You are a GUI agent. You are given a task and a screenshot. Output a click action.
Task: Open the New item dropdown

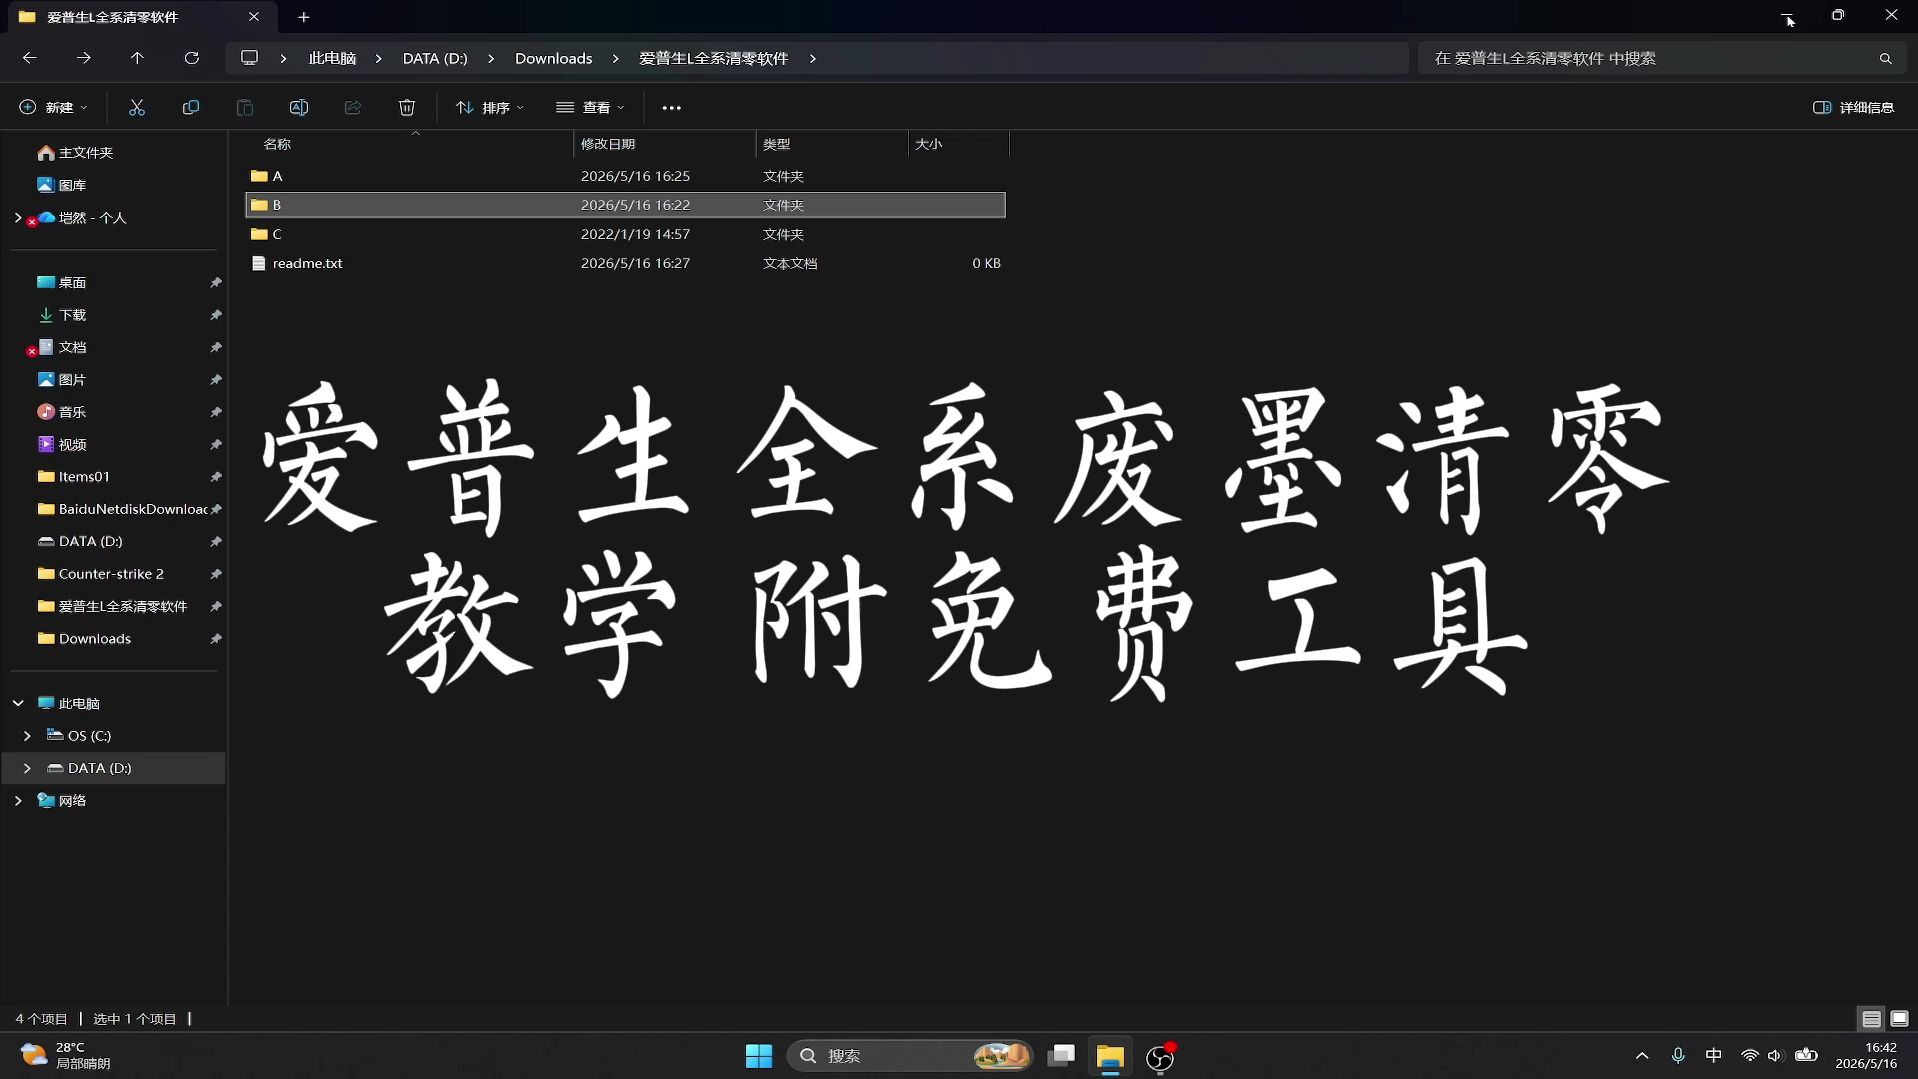point(54,107)
